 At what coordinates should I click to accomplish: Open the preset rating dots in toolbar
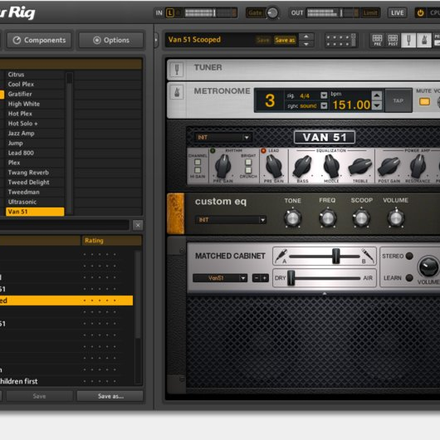340,40
